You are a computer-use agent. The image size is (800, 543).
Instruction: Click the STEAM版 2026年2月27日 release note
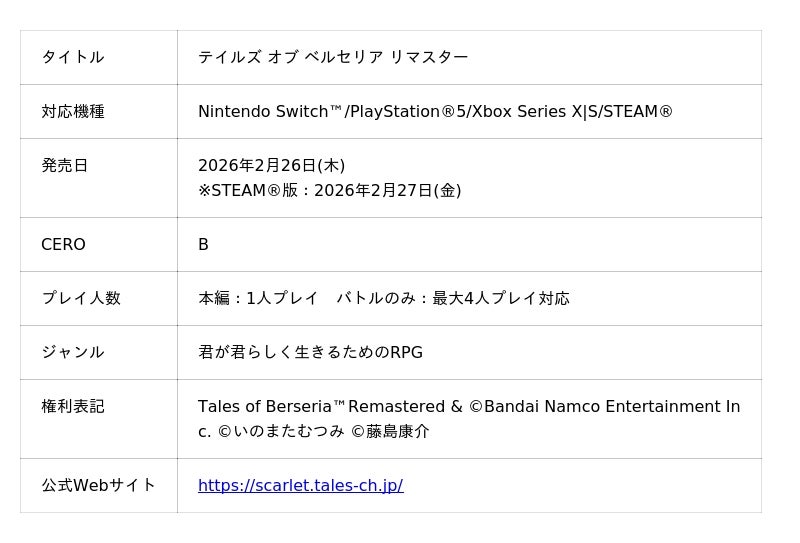pyautogui.click(x=329, y=190)
